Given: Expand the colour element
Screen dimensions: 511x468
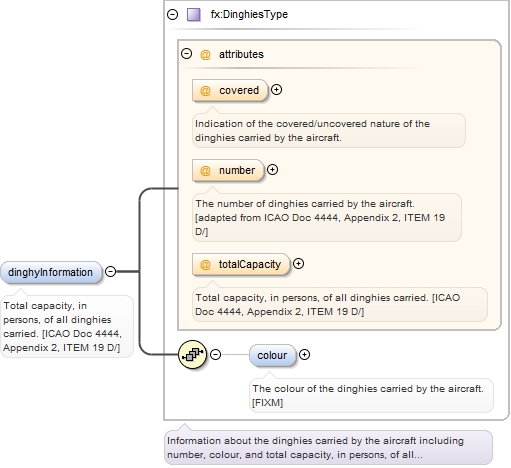Looking at the screenshot, I should tap(304, 354).
